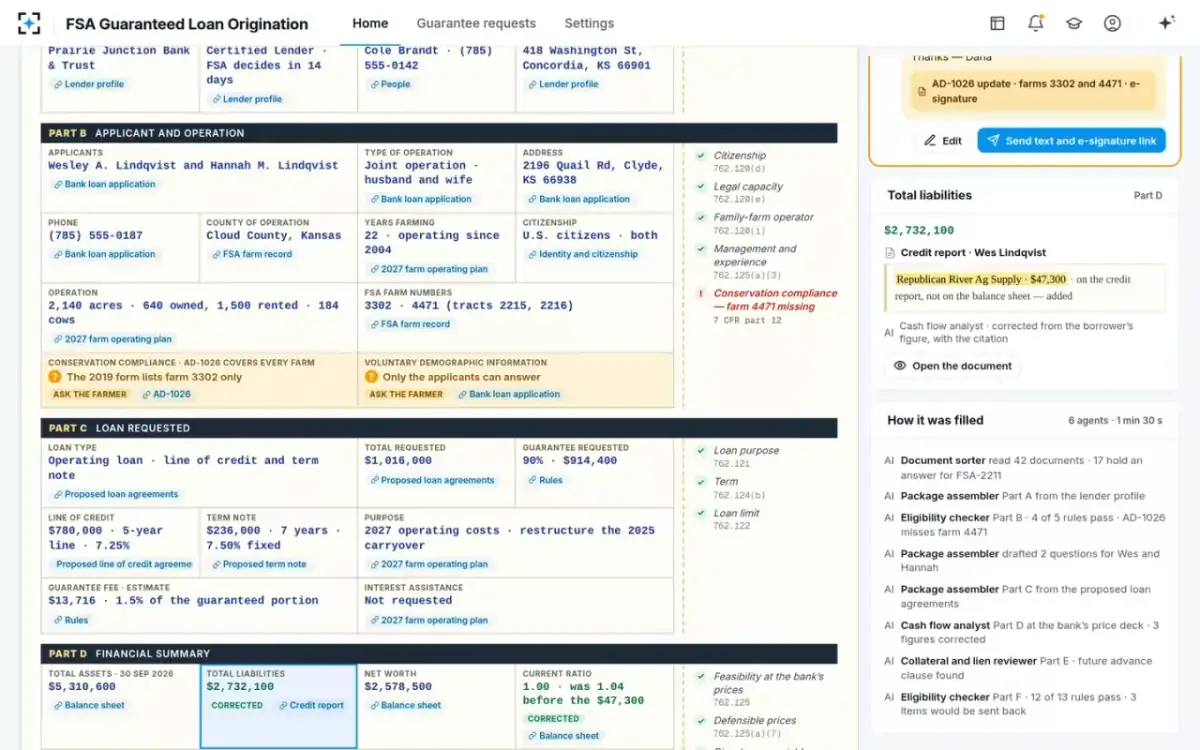Click the "Family-farm operator" rule text

[x=763, y=217]
